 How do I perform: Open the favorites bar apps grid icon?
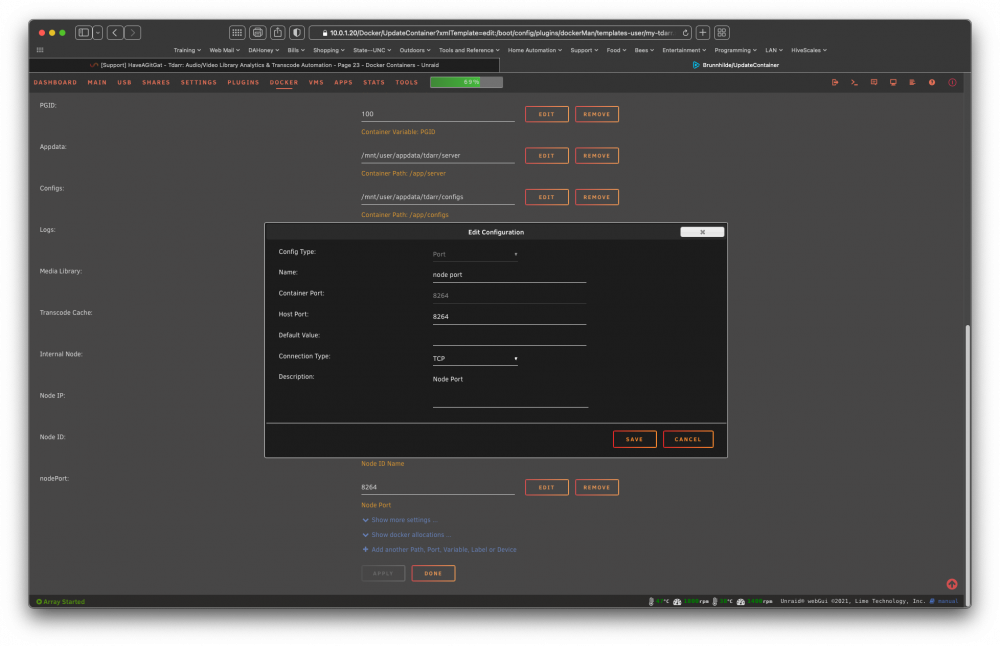point(40,50)
